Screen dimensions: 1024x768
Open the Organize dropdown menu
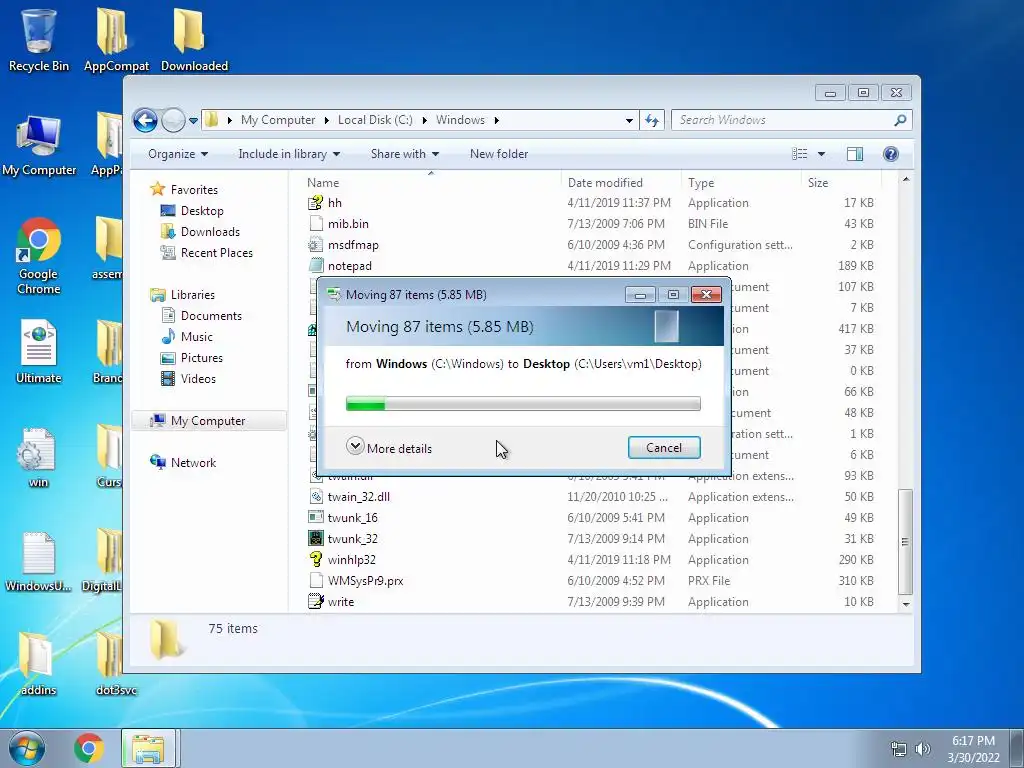178,154
